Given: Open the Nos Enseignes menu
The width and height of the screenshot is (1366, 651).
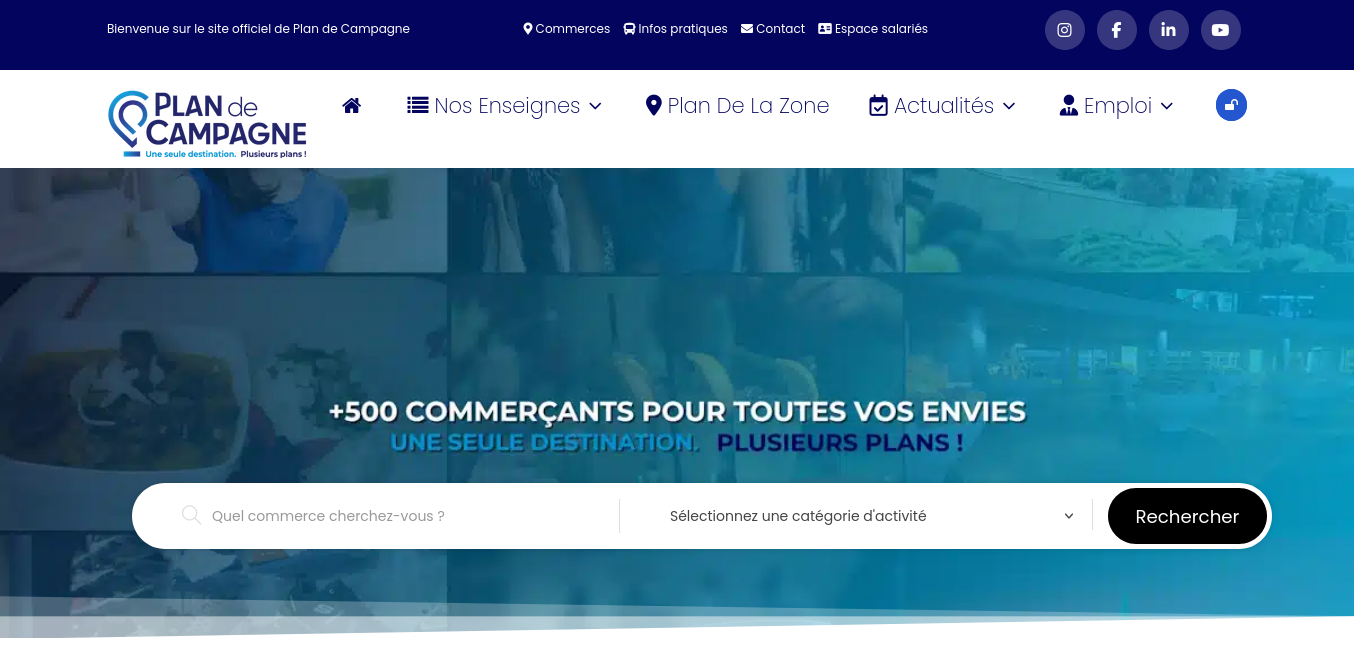Looking at the screenshot, I should click(x=504, y=106).
